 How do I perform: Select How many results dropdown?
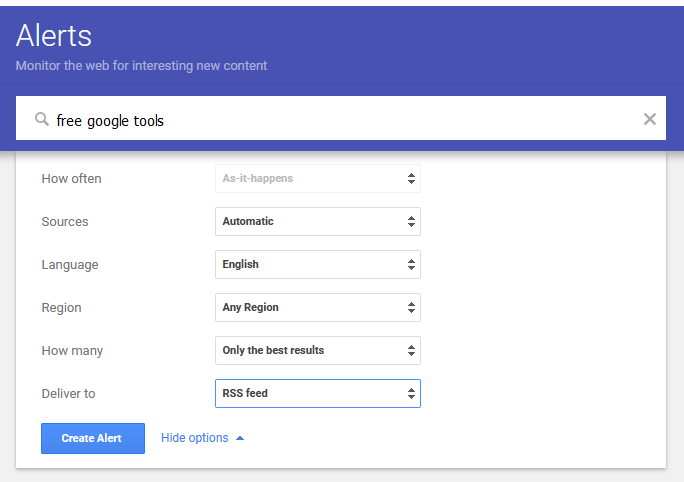point(318,350)
